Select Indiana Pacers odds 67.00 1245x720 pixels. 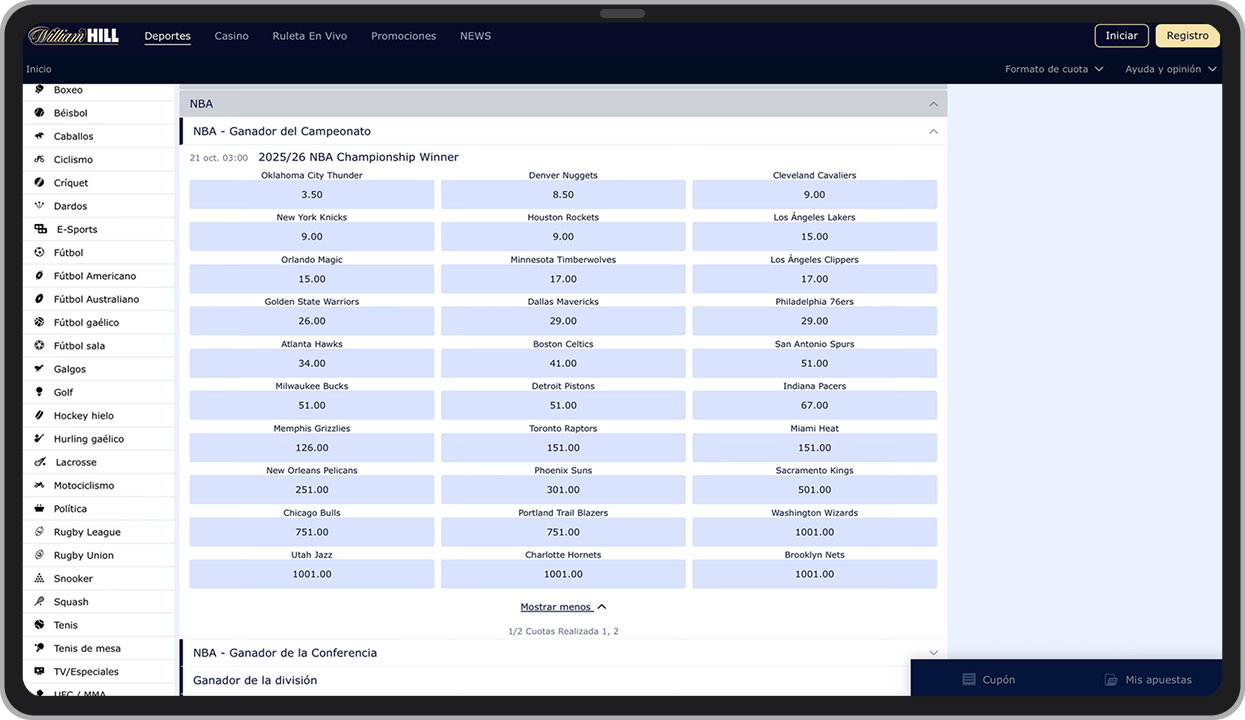coord(814,405)
